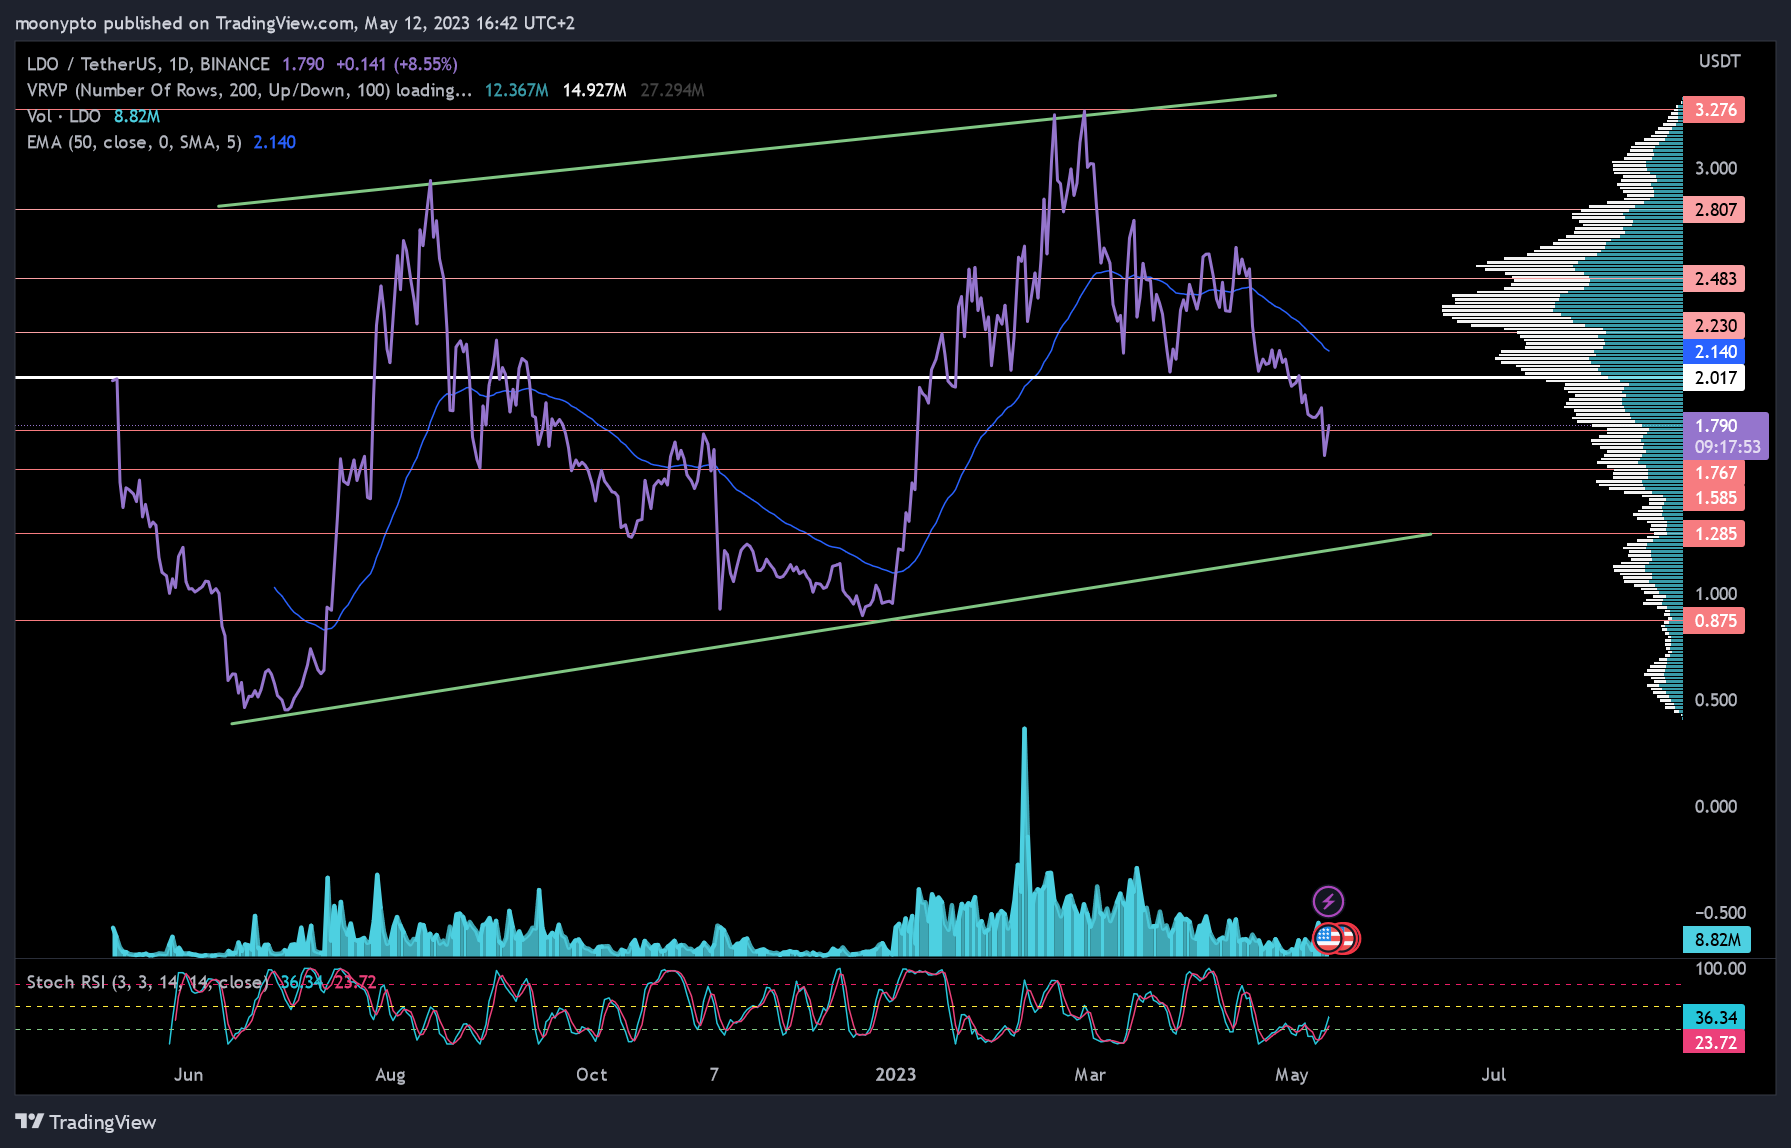This screenshot has width=1791, height=1148.
Task: Click the 14.927M VRVP value
Action: (x=595, y=90)
